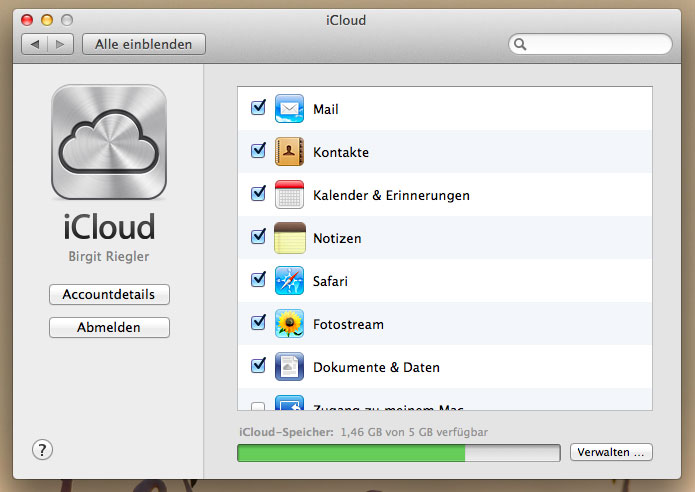Click the Kalender & Erinnerungen calendar icon
Screen dimensions: 695x492
tap(289, 194)
